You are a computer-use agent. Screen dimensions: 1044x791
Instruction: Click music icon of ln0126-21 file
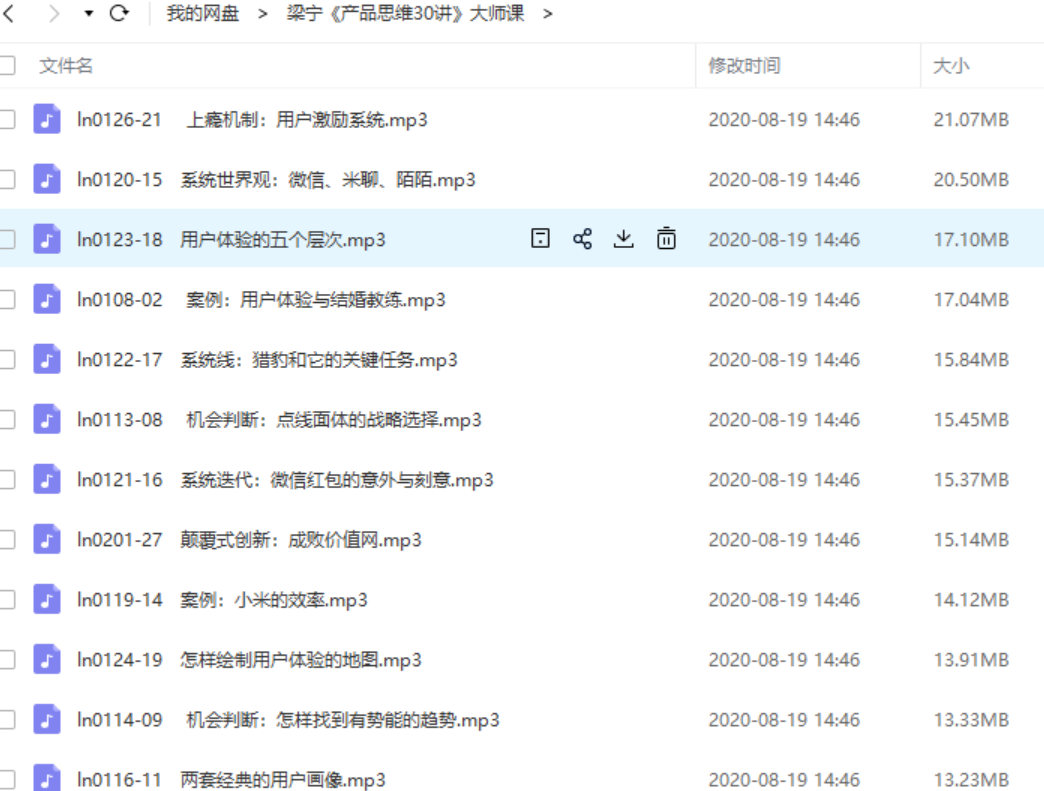click(47, 119)
